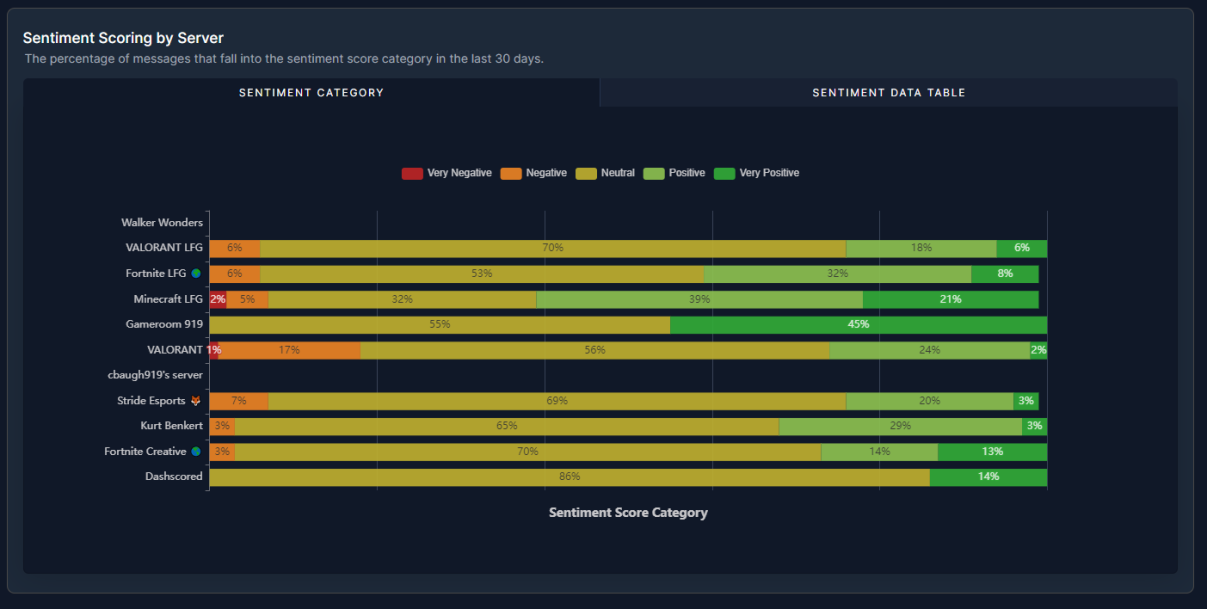Click Kurt Benkert's 29% positive segment
The width and height of the screenshot is (1207, 609).
coord(900,426)
